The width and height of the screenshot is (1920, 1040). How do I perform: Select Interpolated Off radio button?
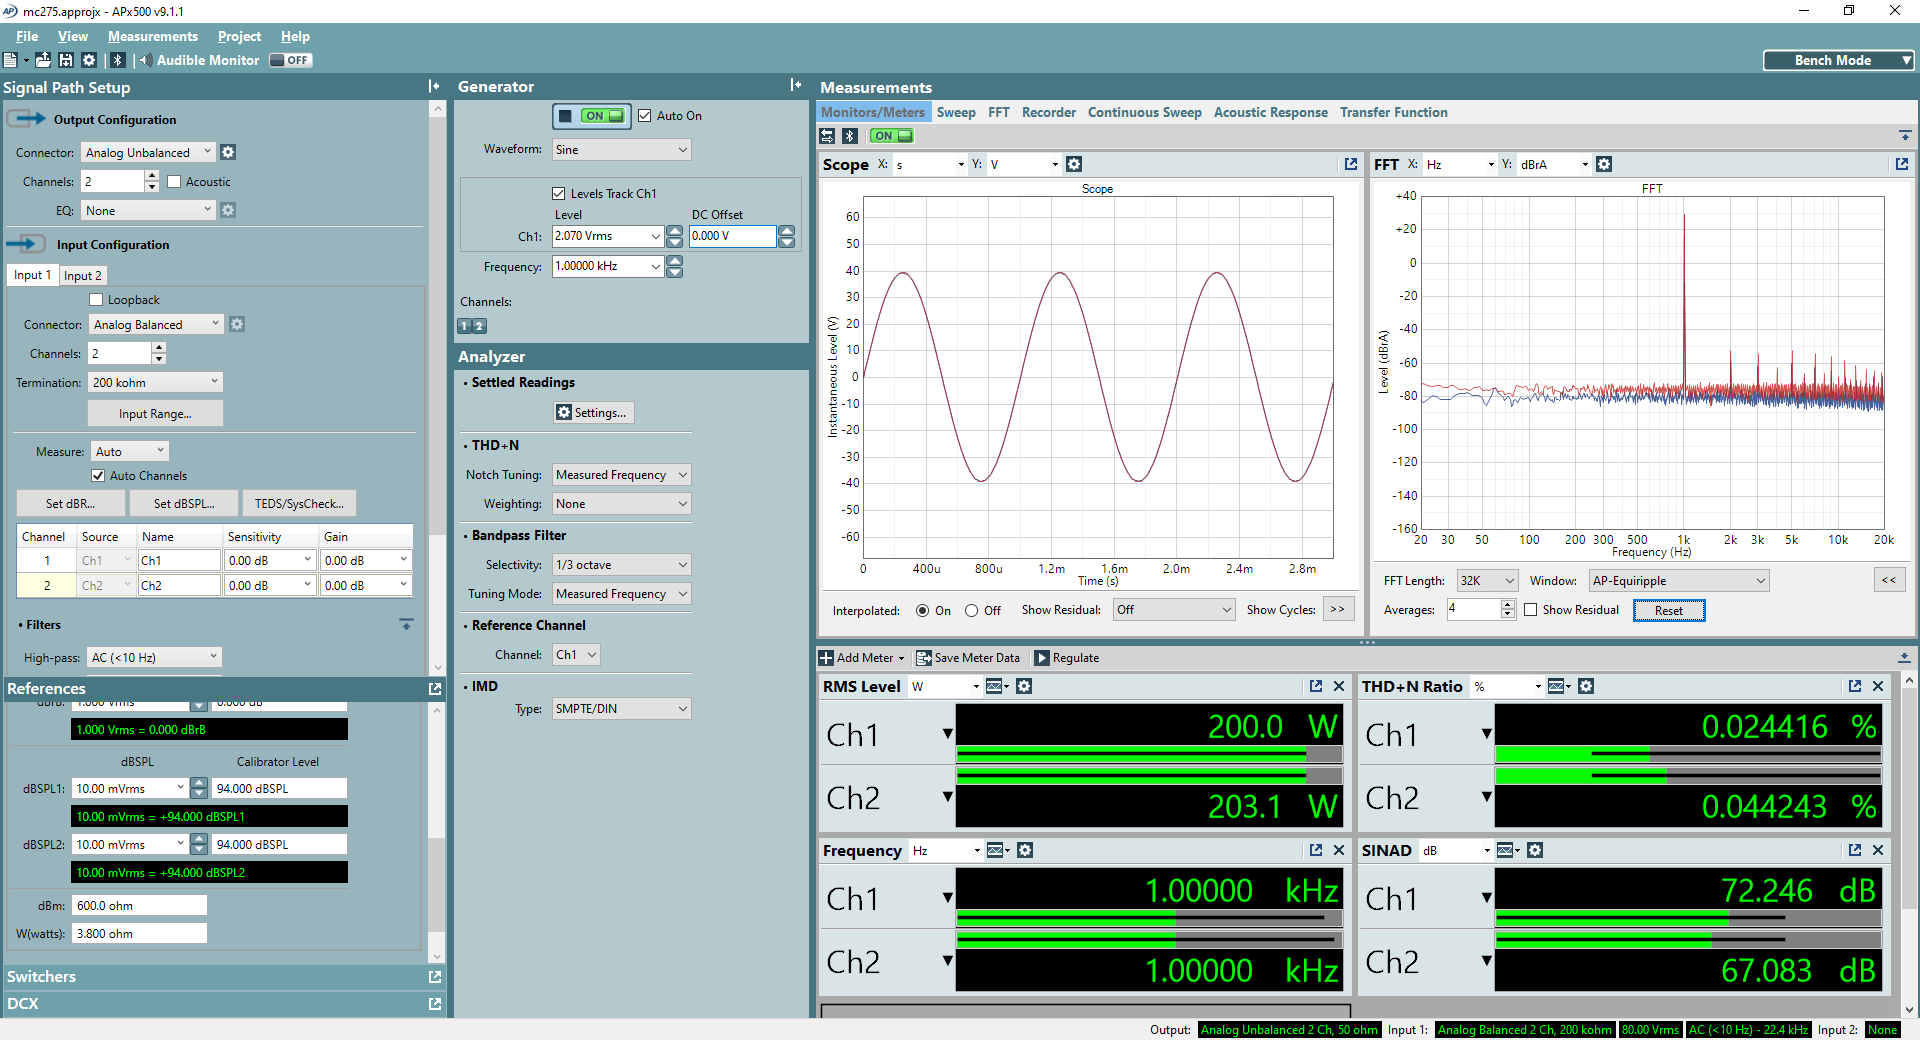coord(971,610)
